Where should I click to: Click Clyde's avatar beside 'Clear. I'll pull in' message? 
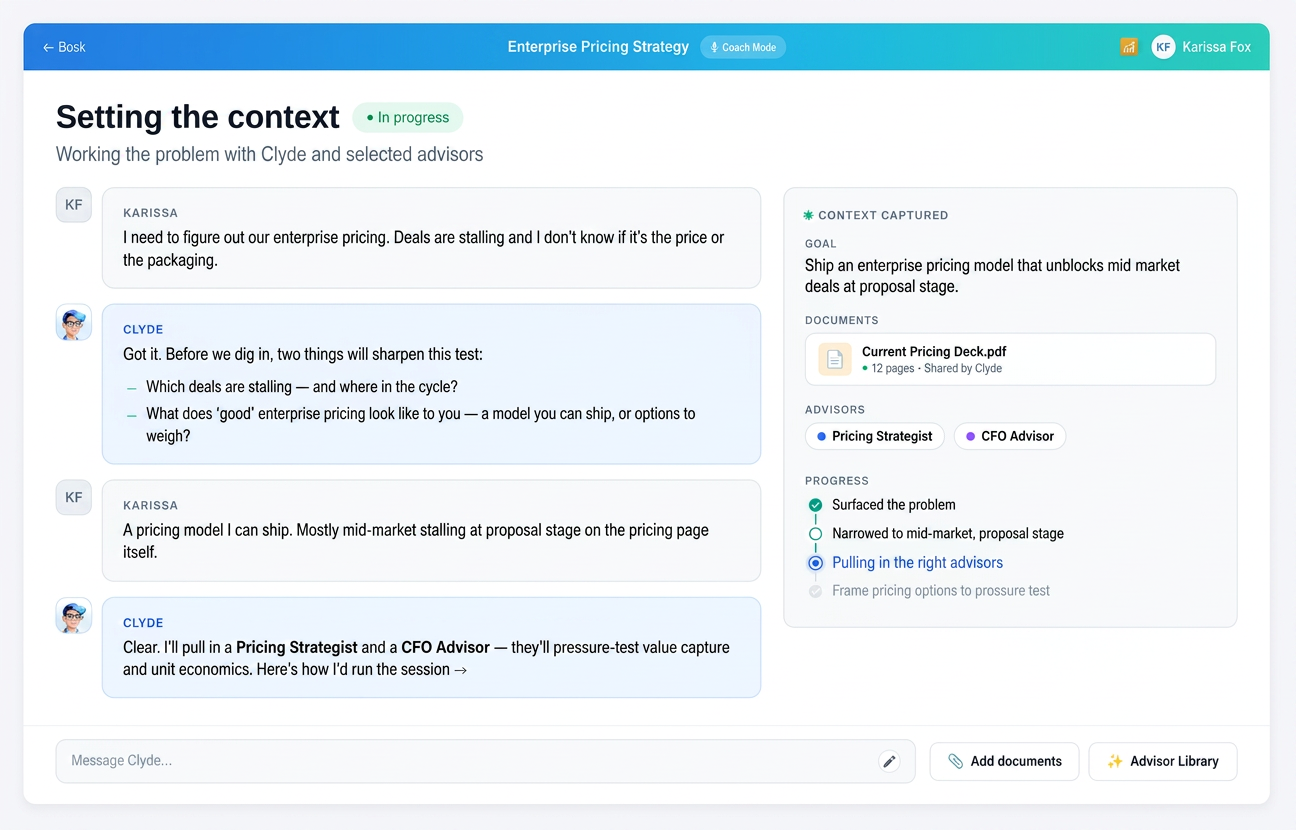pos(74,616)
